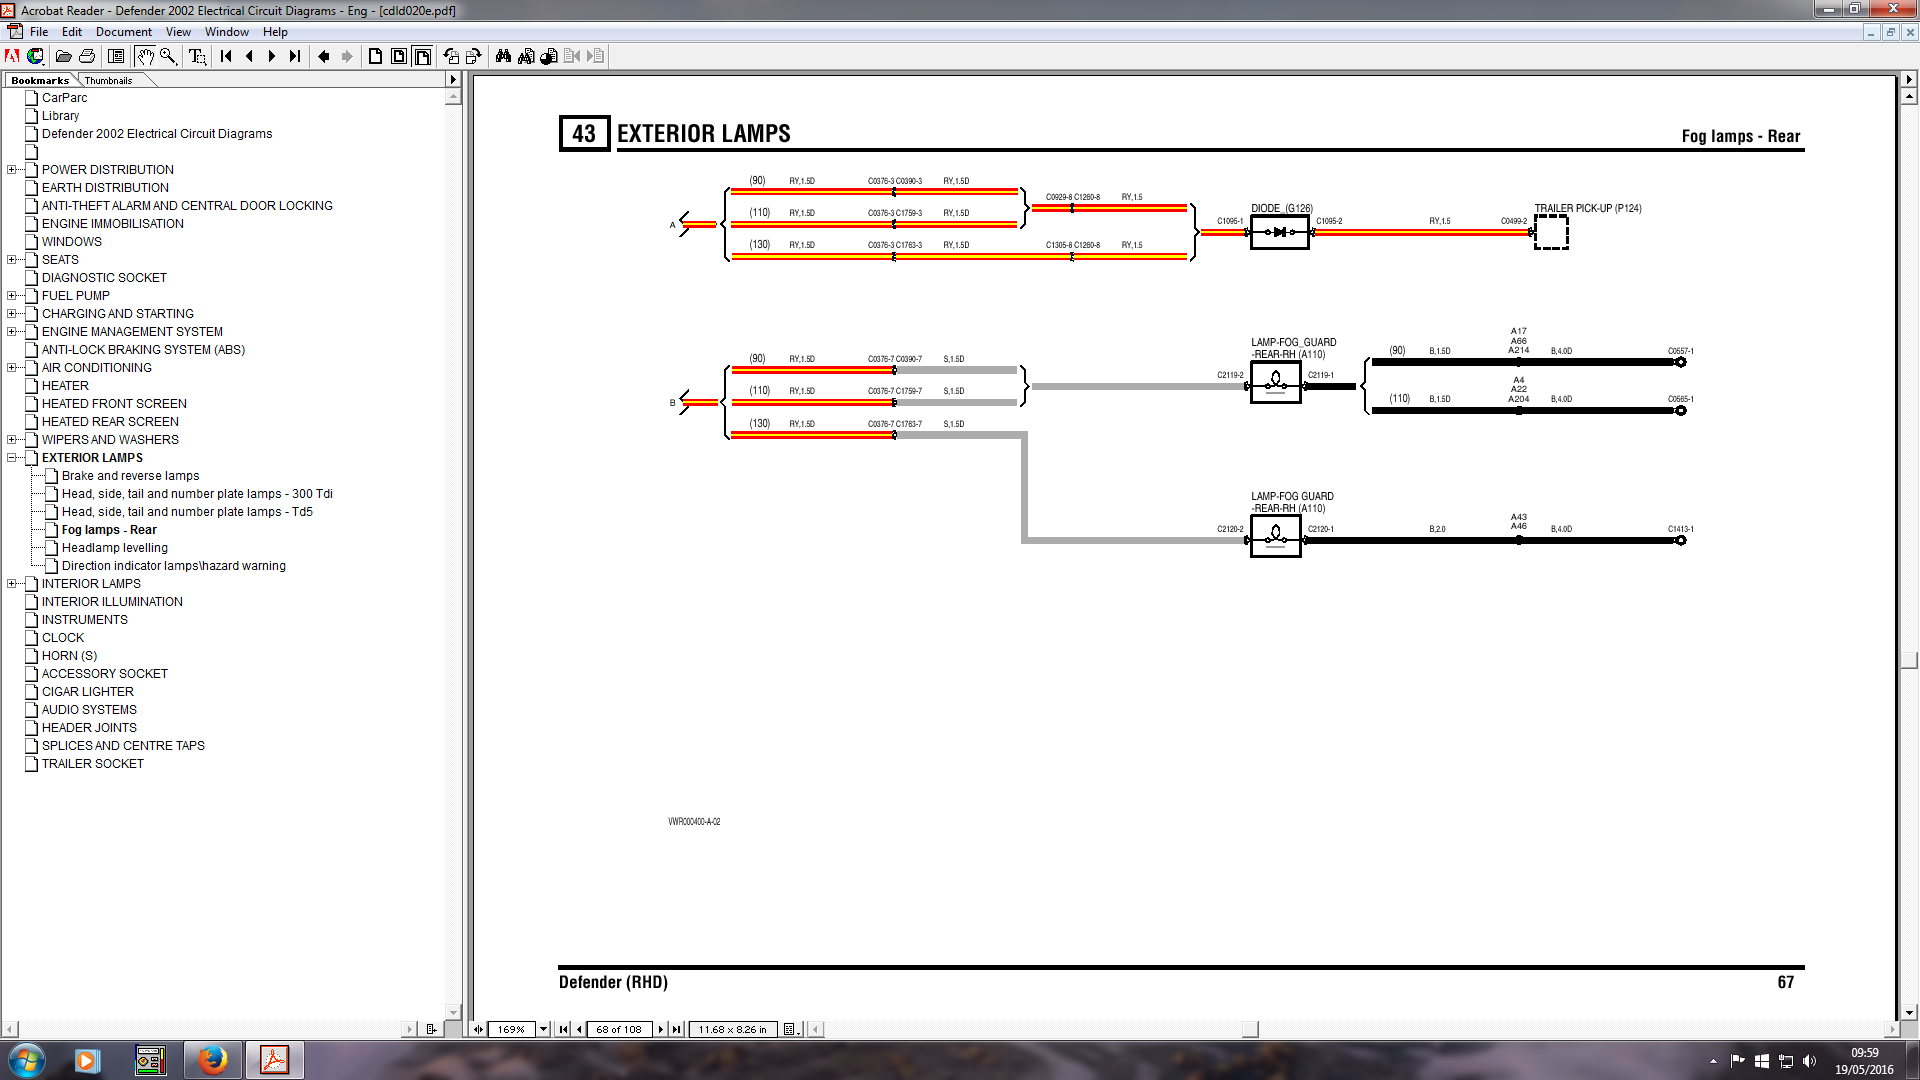Click the Go to Previous View arrow

click(324, 56)
